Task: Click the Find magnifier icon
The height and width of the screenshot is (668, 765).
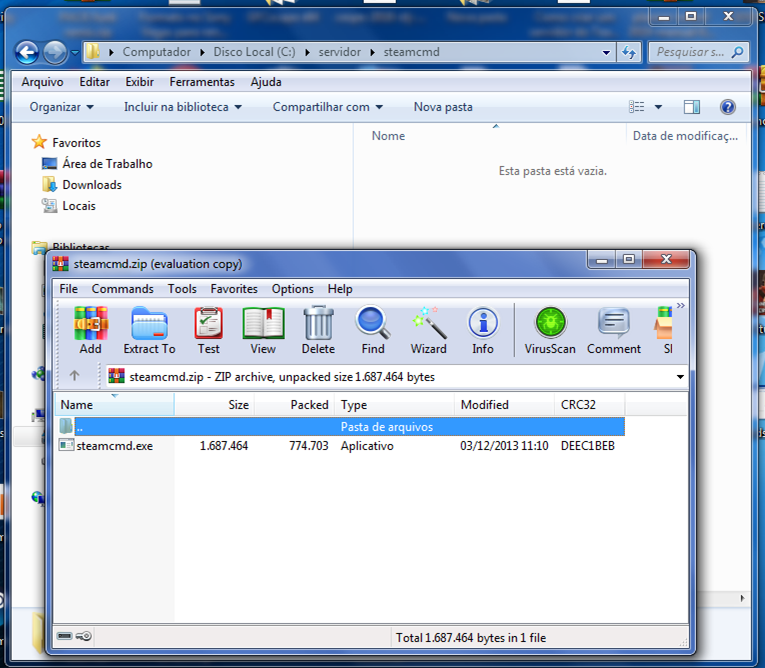Action: pos(373,329)
